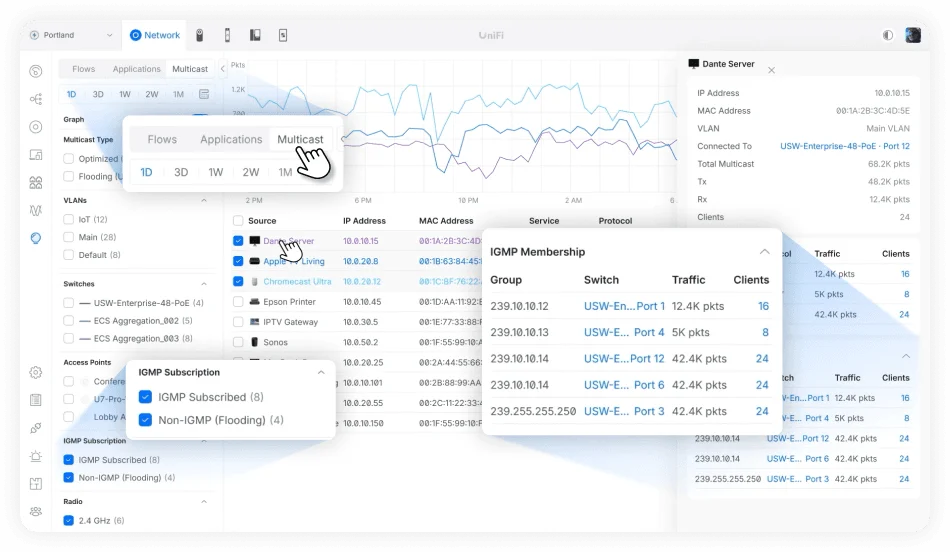Collapse the enlarged IGMP Membership card

pos(765,251)
